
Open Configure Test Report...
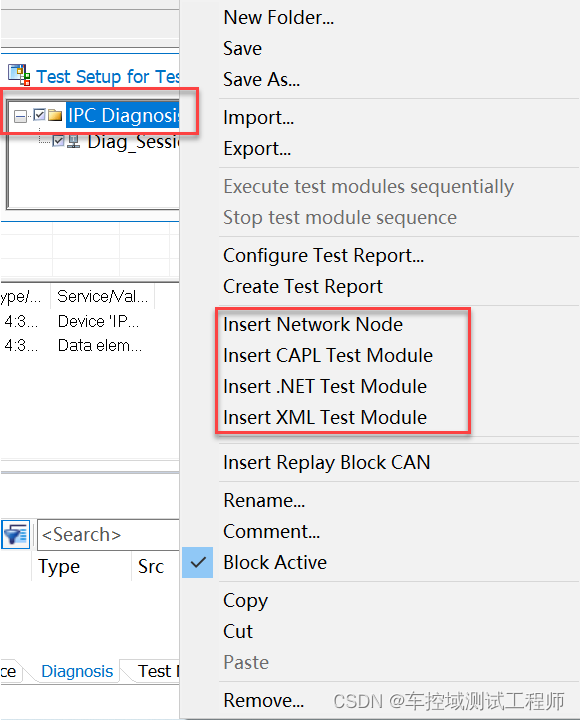323,256
